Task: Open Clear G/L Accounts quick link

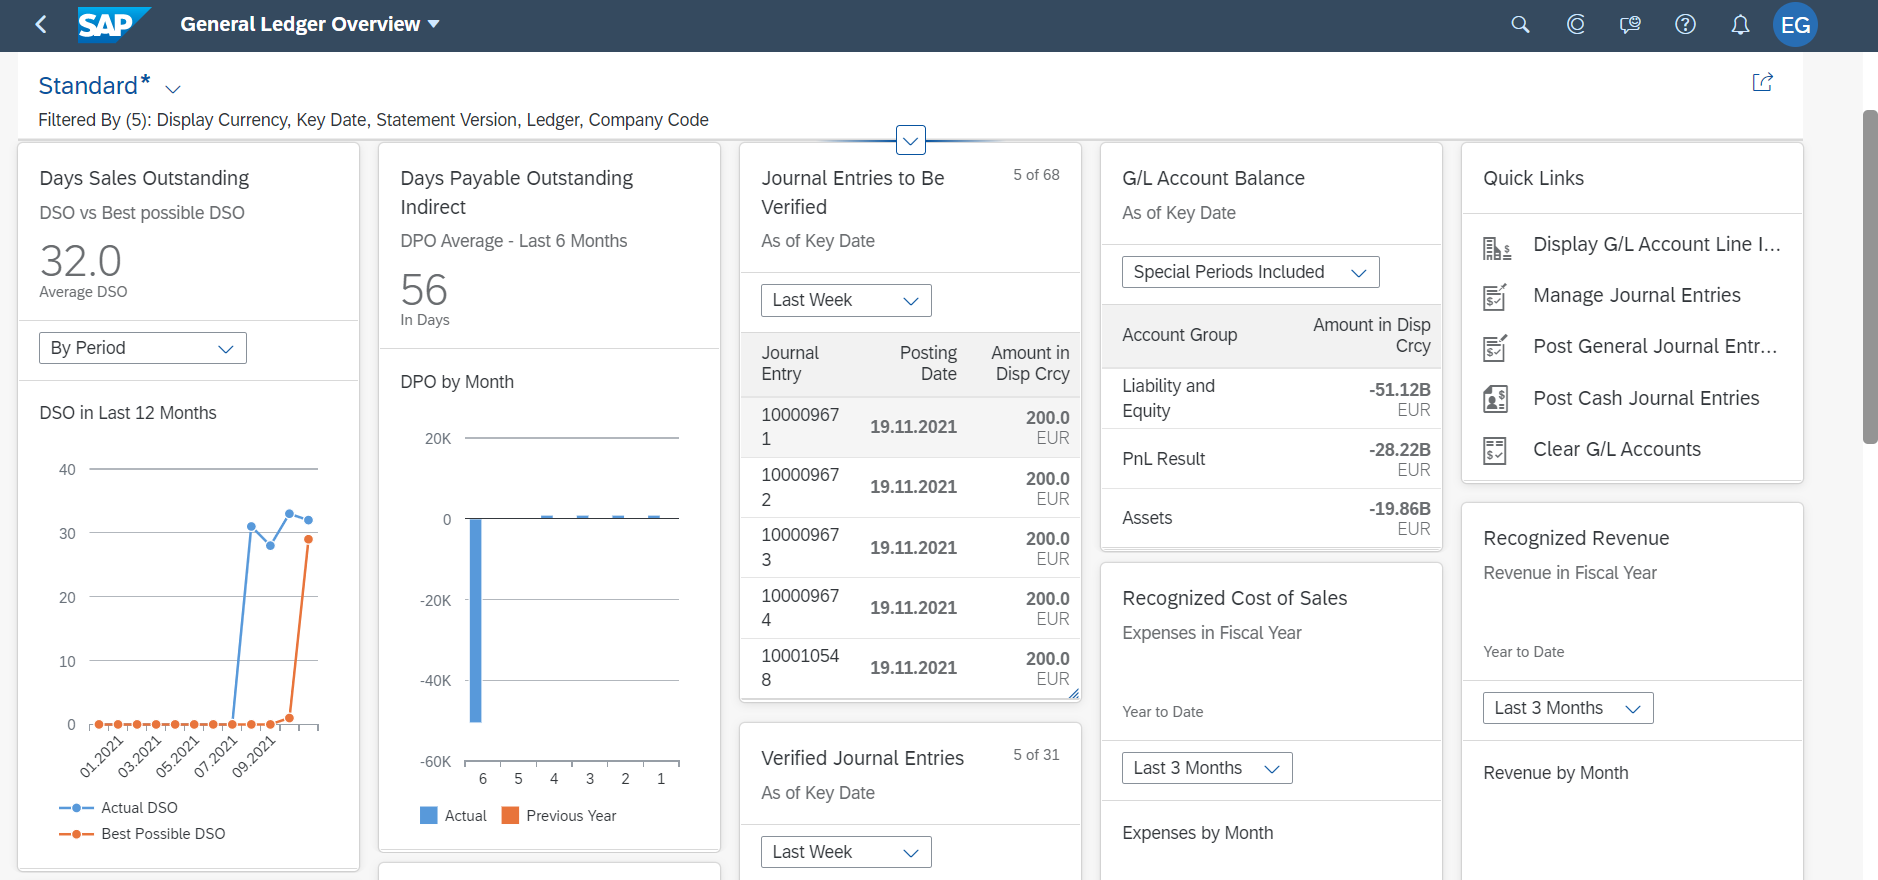Action: (1617, 449)
